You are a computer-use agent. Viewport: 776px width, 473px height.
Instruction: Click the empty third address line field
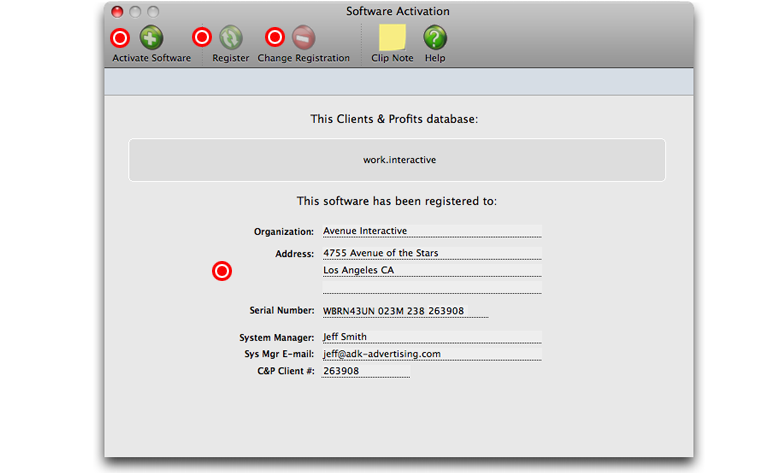click(432, 287)
